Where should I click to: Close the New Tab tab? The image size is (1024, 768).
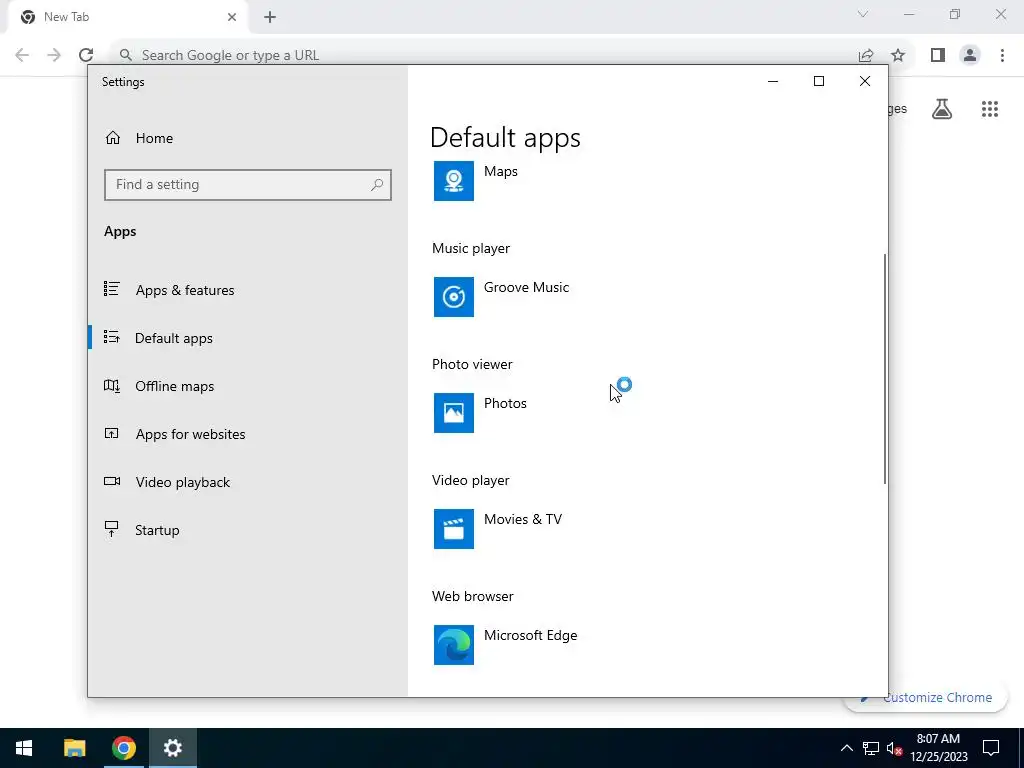point(232,17)
